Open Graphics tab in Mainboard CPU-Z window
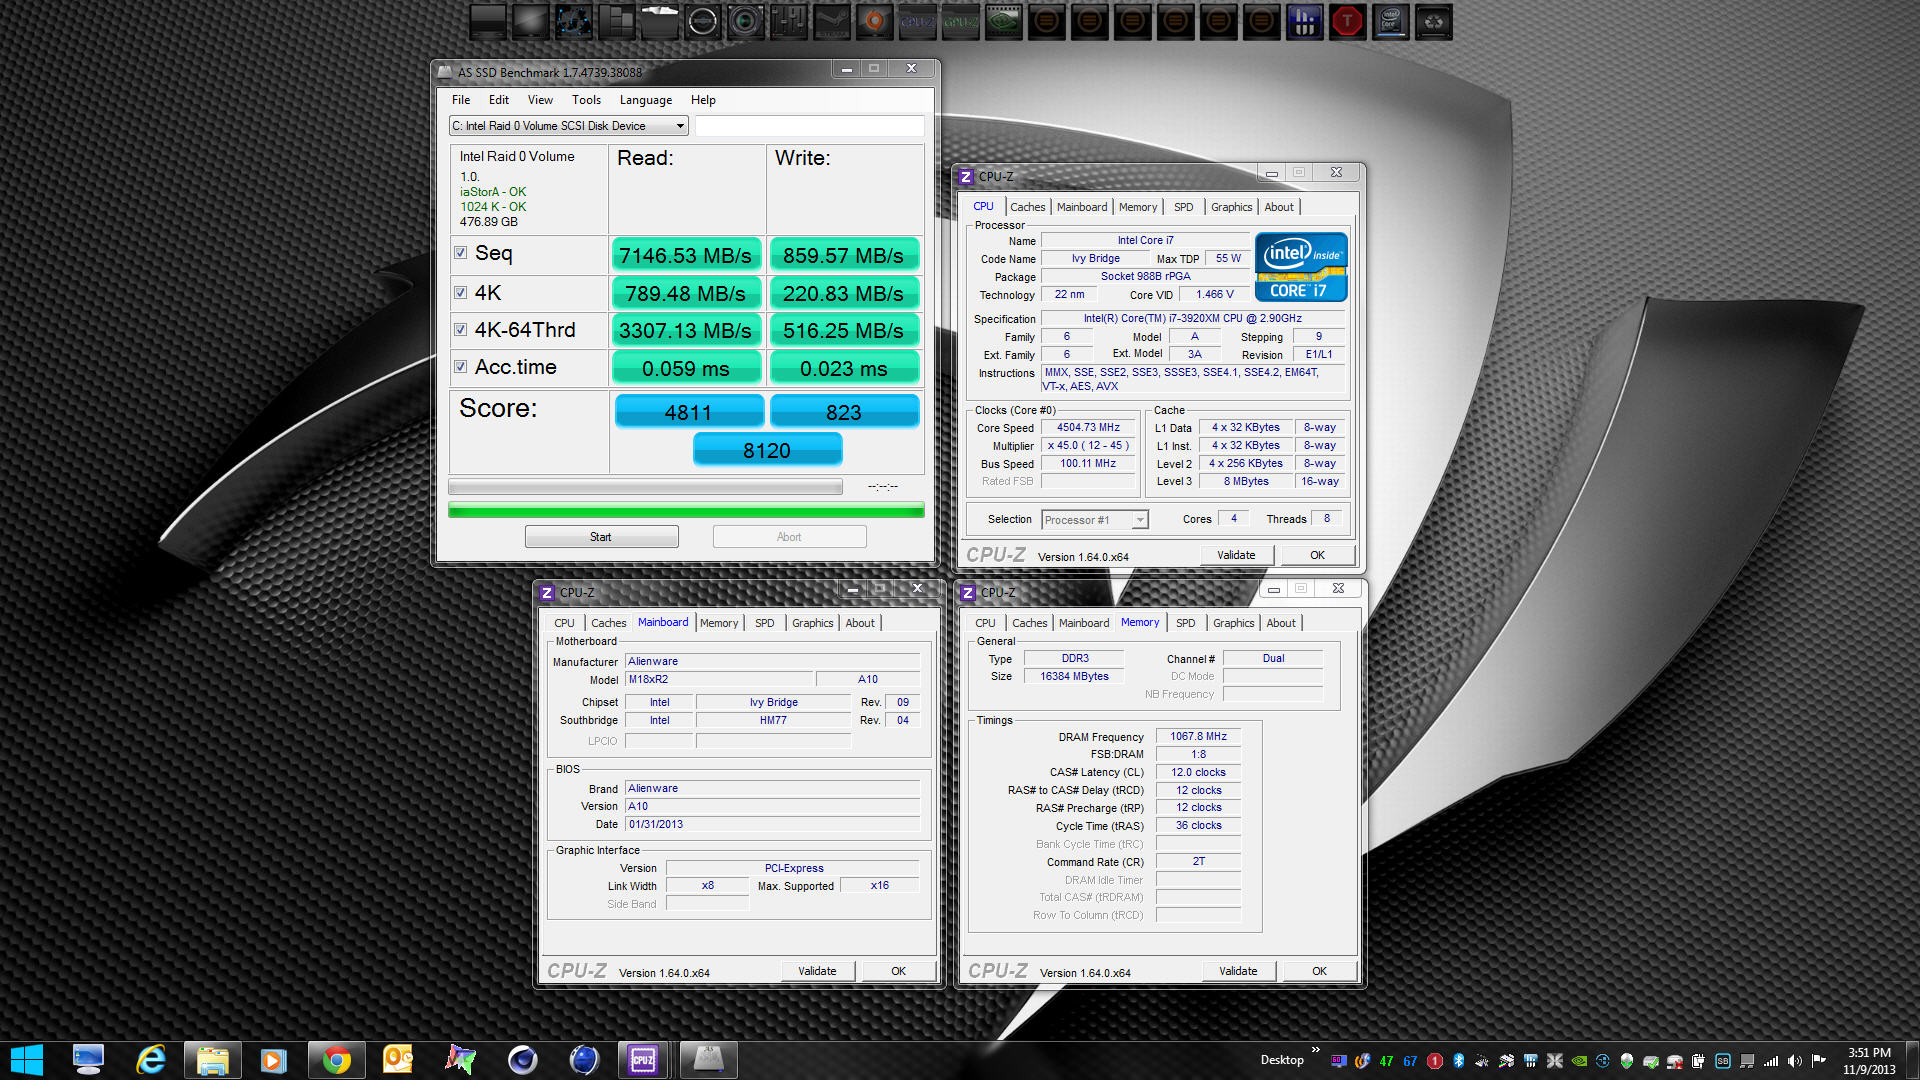This screenshot has height=1080, width=1920. point(812,623)
